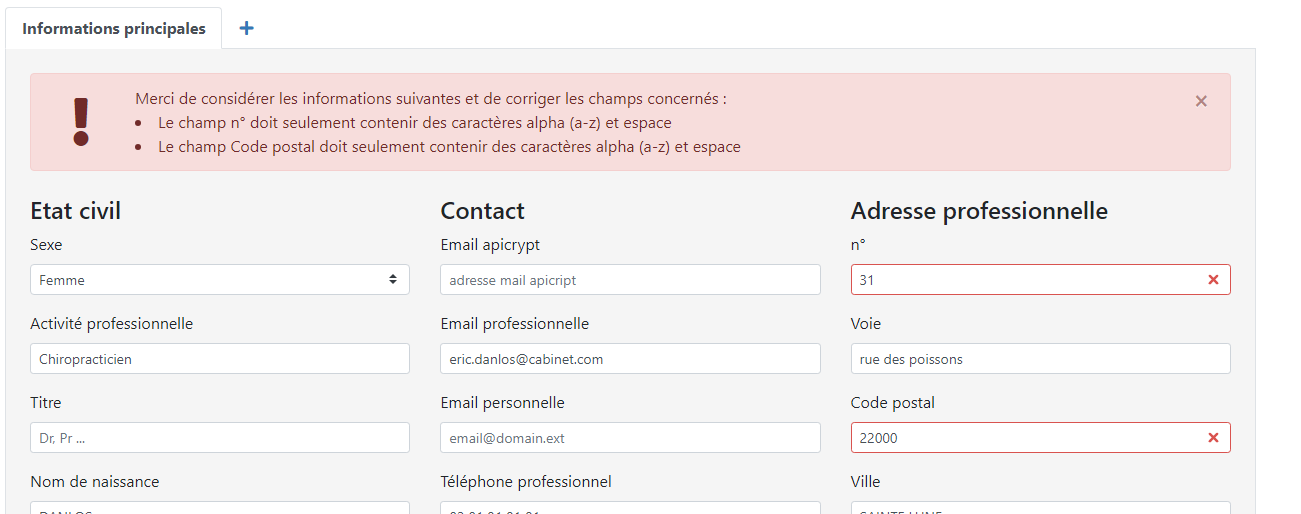The height and width of the screenshot is (514, 1301).
Task: Click the Nom de naissance field
Action: point(220,508)
